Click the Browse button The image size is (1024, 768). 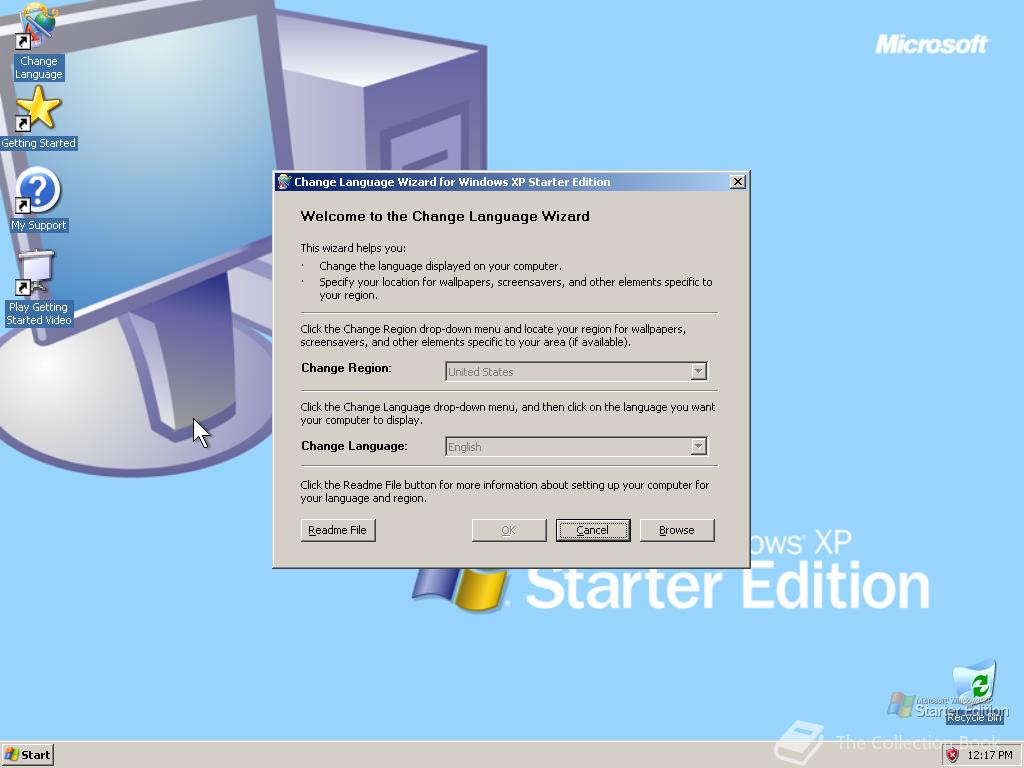(x=677, y=530)
